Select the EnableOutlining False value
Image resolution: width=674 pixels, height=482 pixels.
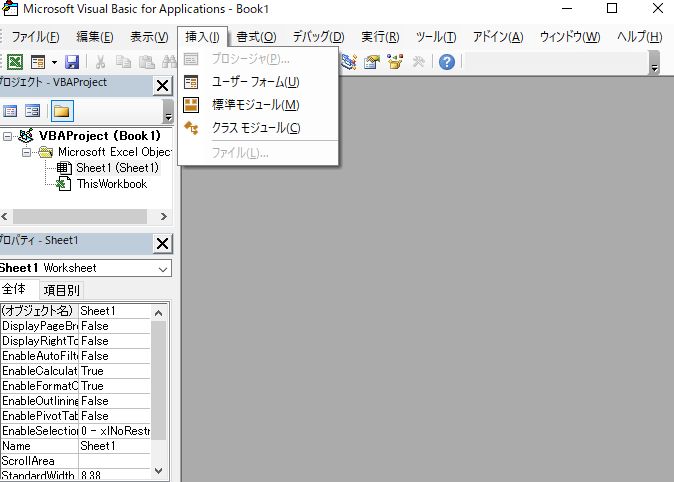(114, 401)
